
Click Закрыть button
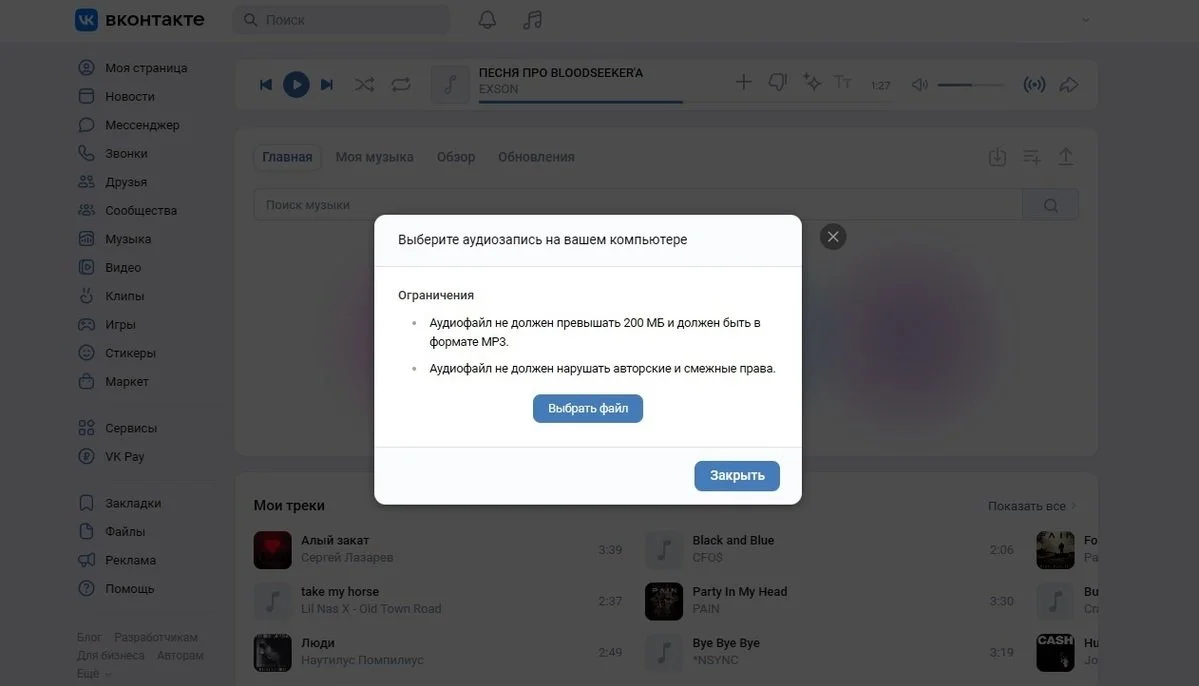[x=736, y=476]
